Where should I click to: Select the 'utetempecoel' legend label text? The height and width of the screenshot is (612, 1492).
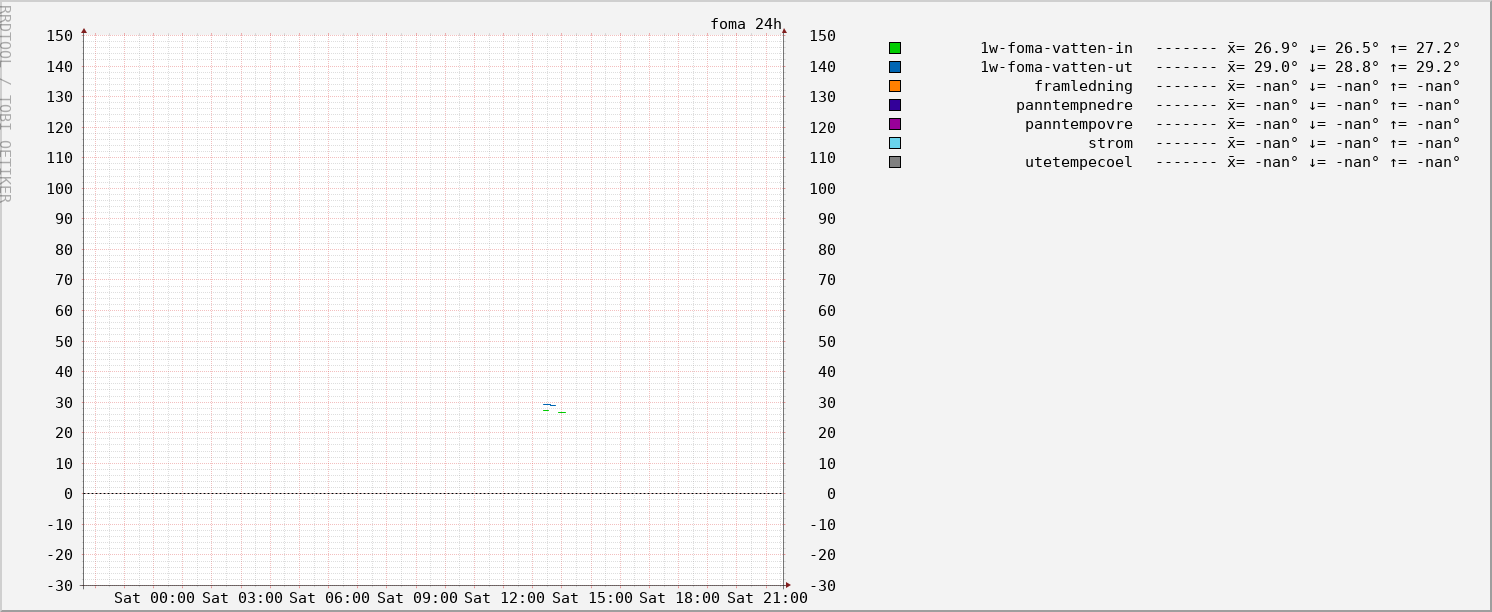point(1079,162)
